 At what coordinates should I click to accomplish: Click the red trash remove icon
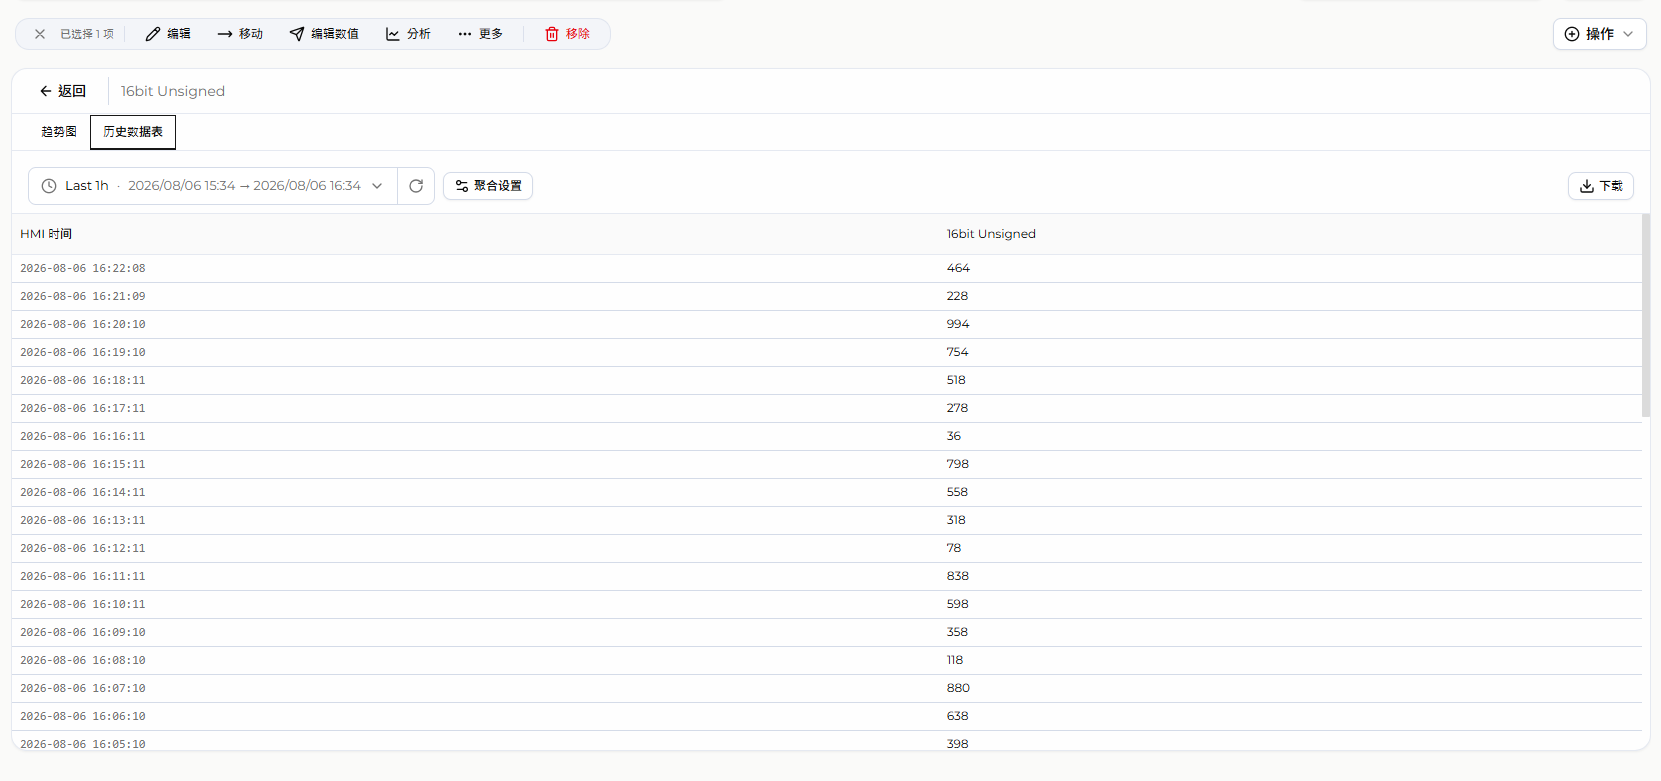coord(552,34)
